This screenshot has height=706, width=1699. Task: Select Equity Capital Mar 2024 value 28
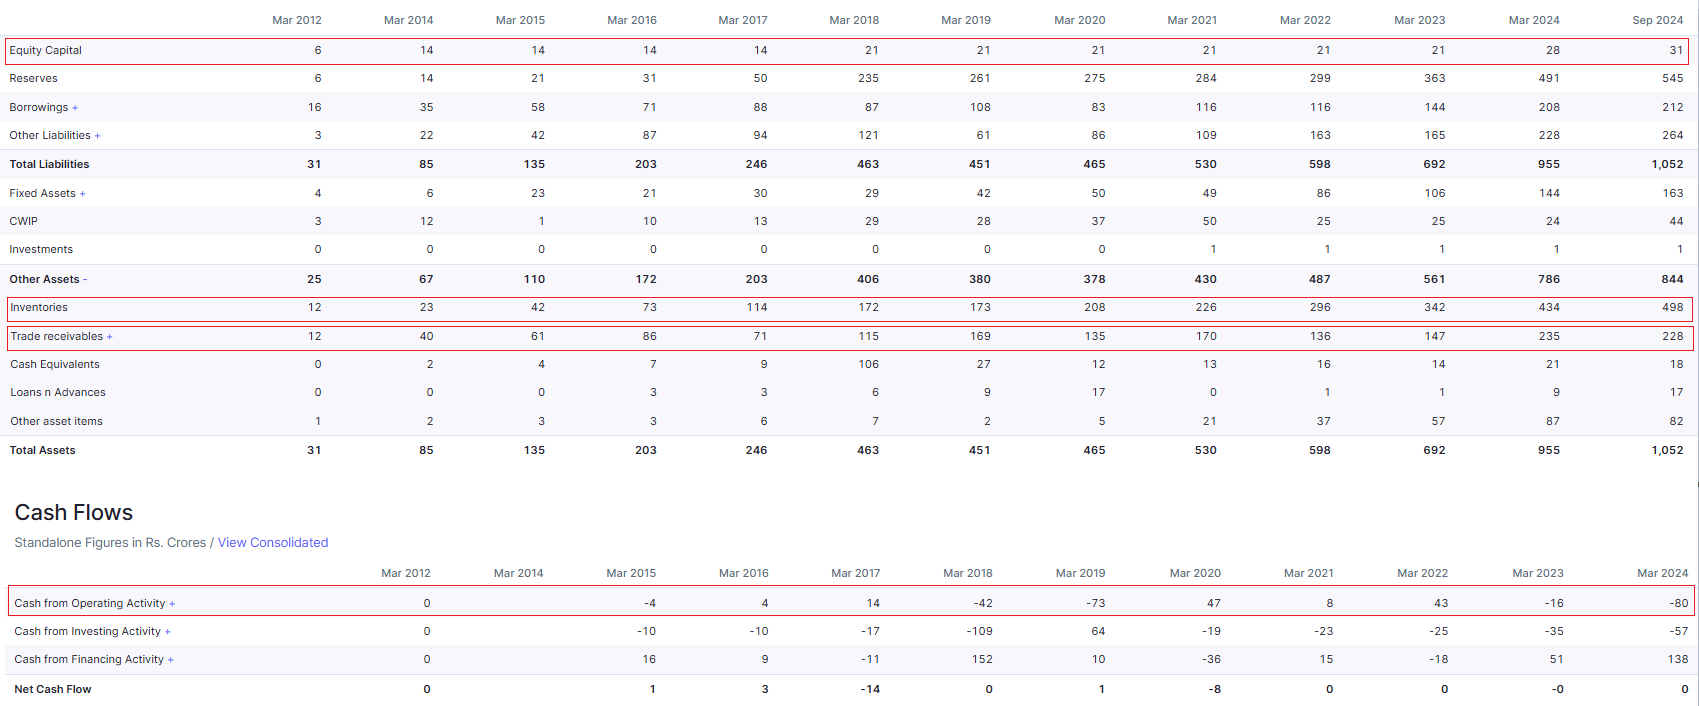[x=1553, y=50]
